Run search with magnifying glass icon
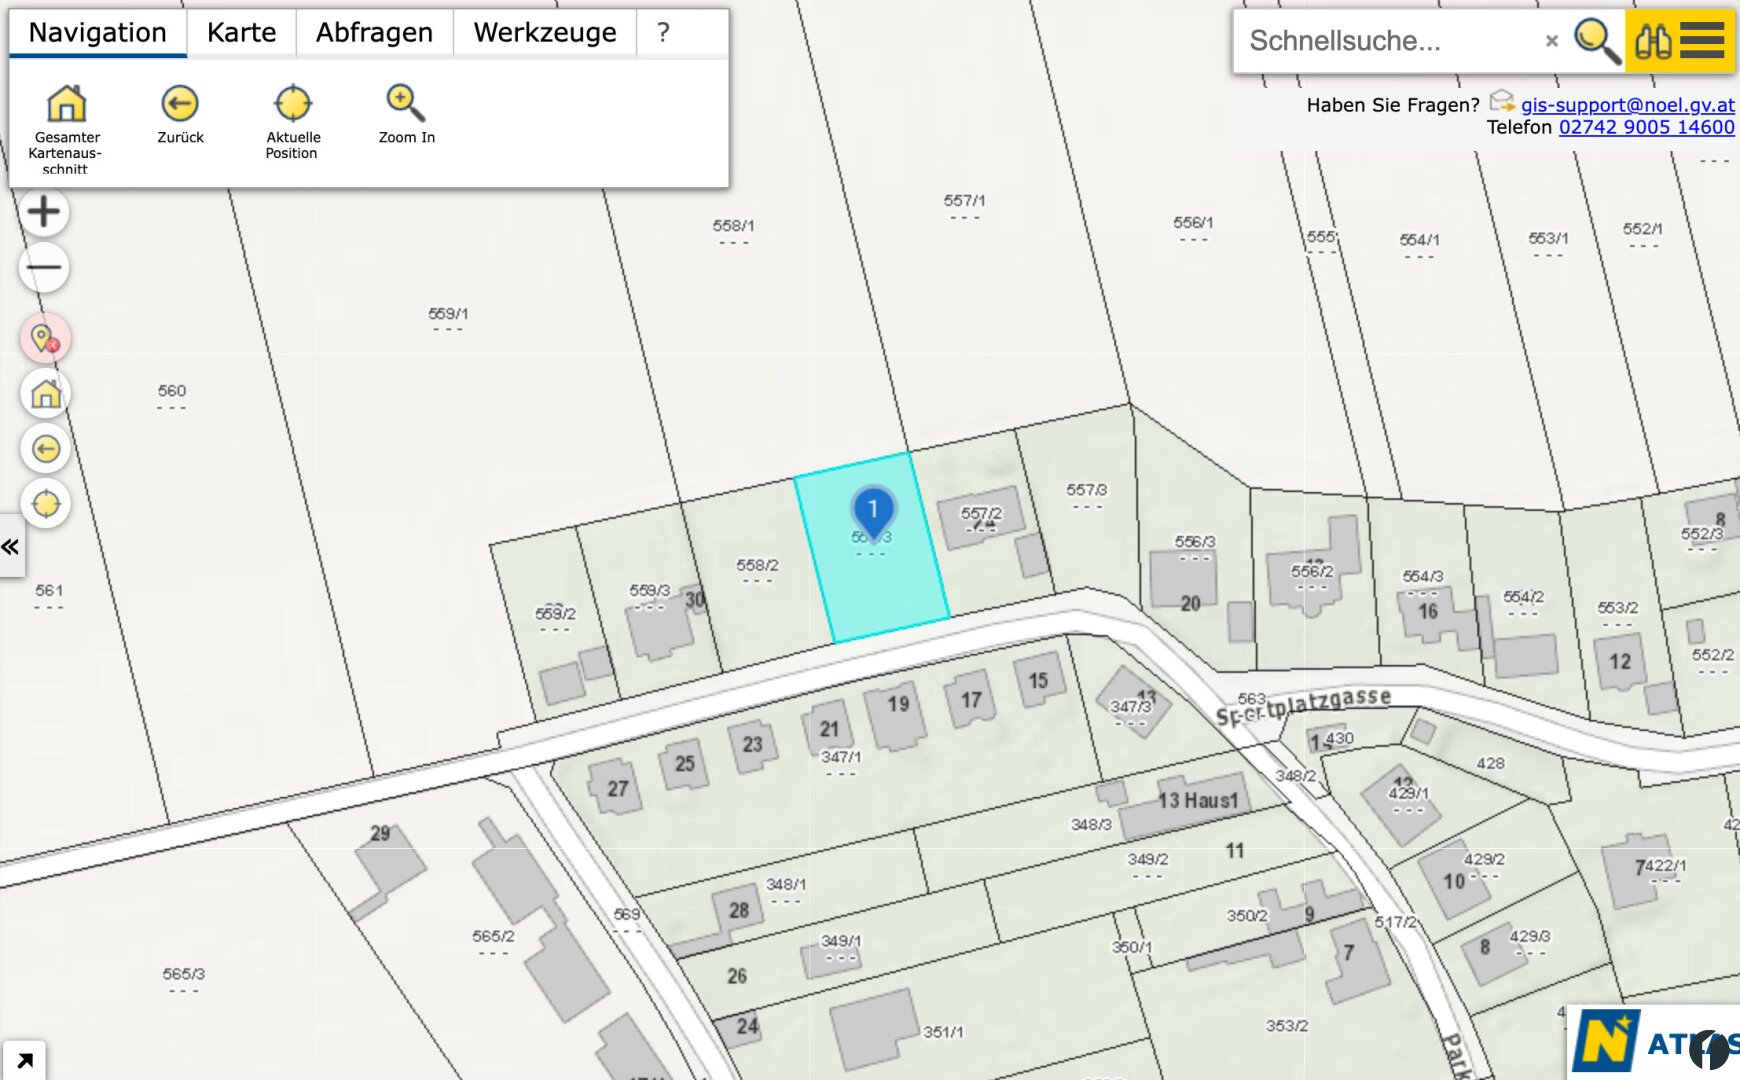Viewport: 1740px width, 1080px height. 1596,41
